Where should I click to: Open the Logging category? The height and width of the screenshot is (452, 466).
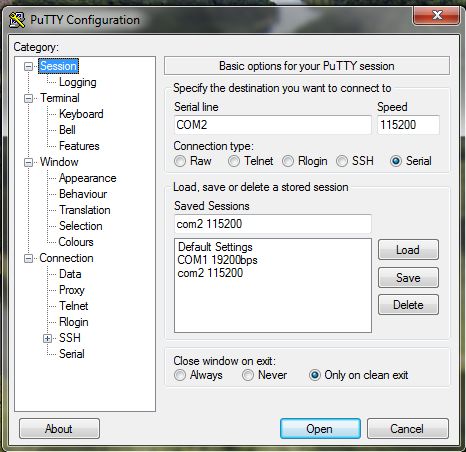point(78,82)
